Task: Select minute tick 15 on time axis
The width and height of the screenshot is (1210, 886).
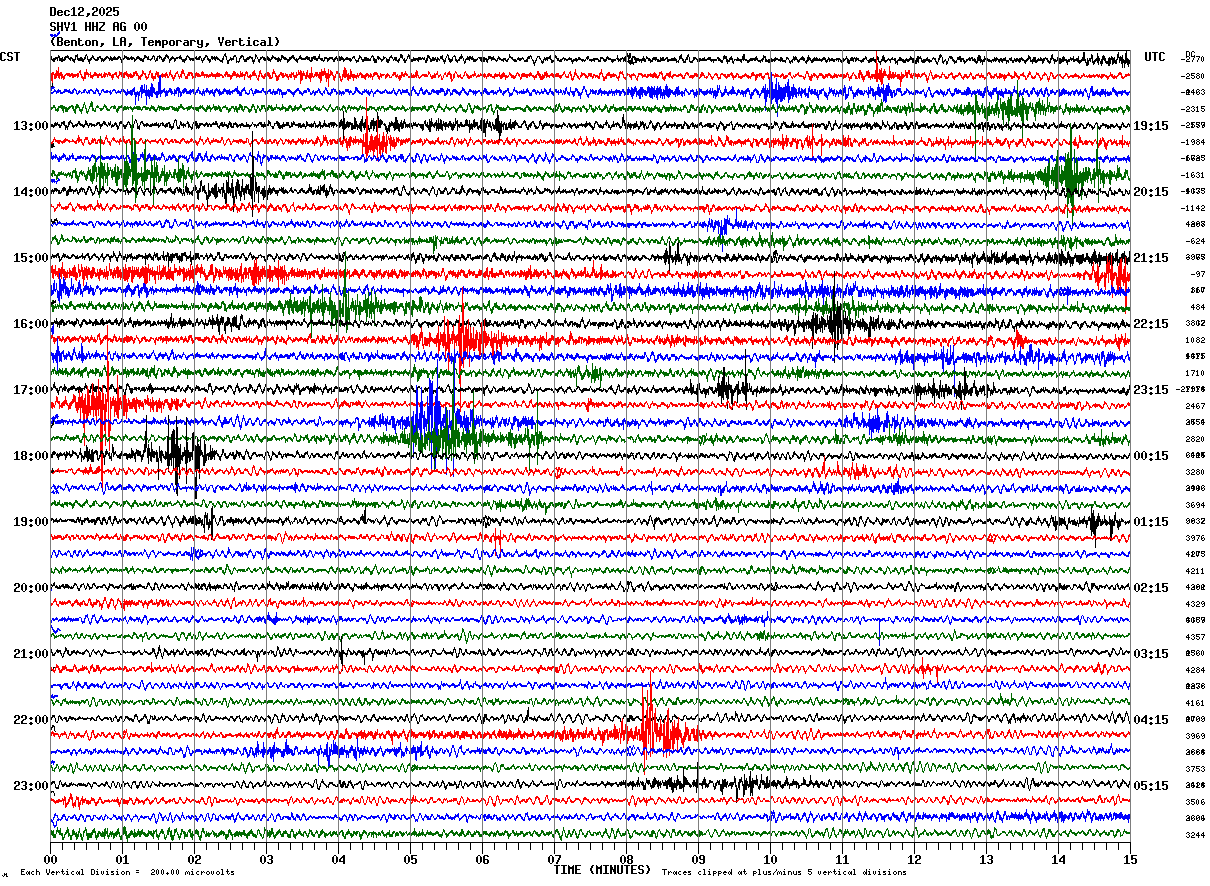Action: coord(1130,859)
